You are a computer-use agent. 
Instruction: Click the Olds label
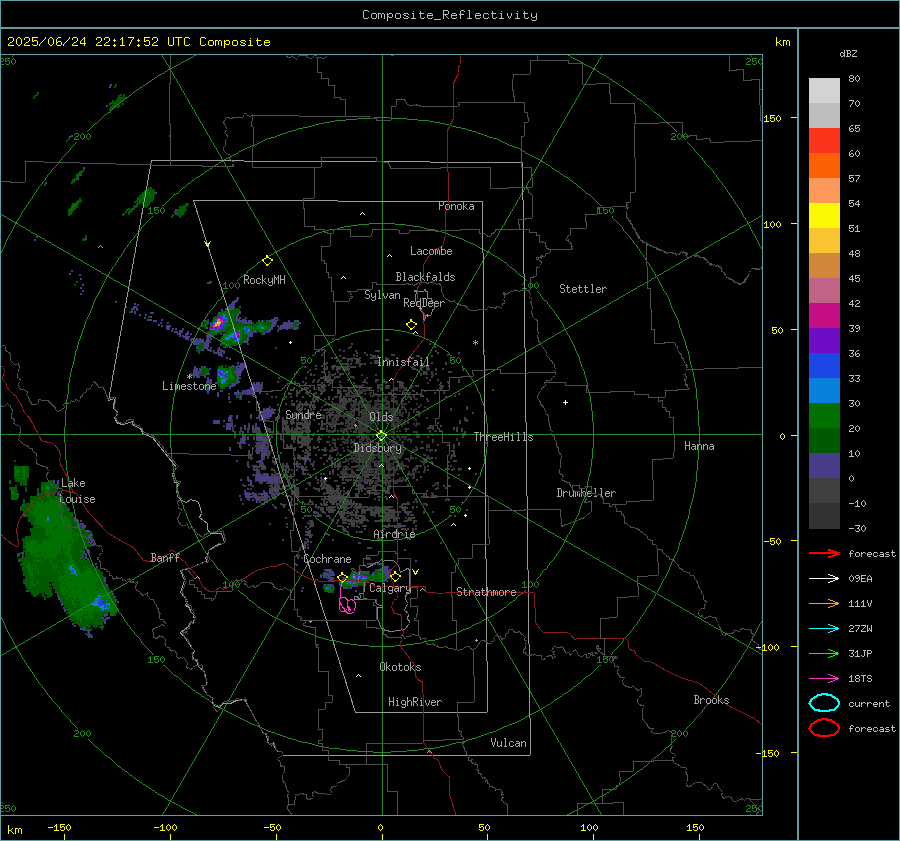point(381,417)
